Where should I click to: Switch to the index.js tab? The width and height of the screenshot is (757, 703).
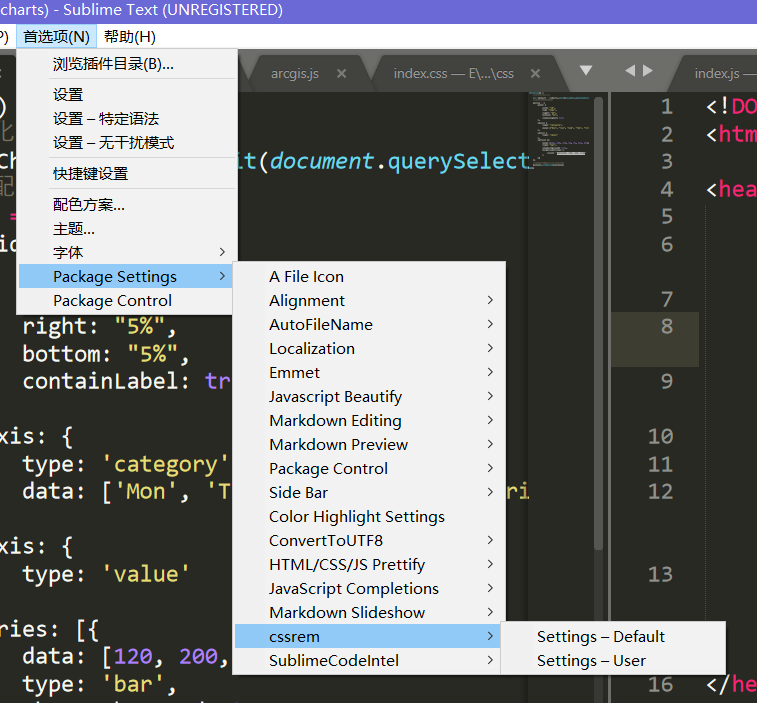point(720,73)
